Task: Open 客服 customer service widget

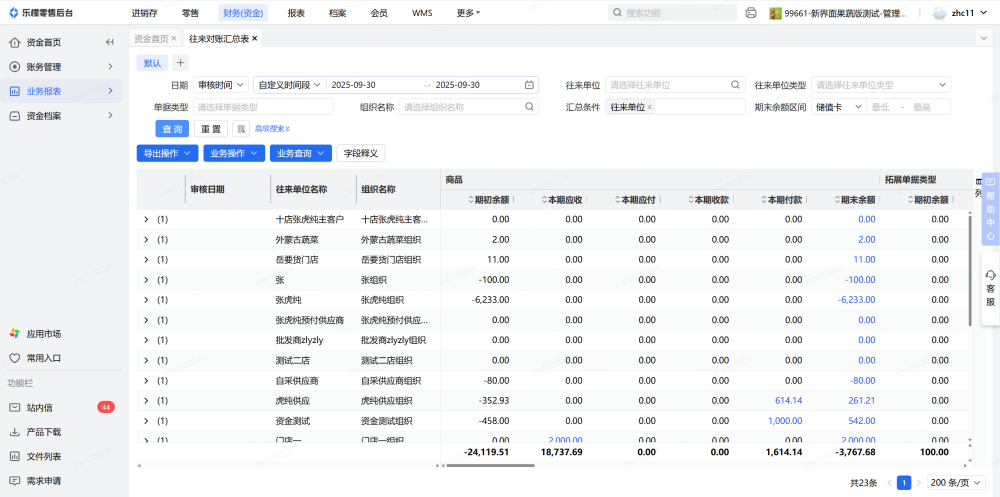Action: (x=990, y=288)
